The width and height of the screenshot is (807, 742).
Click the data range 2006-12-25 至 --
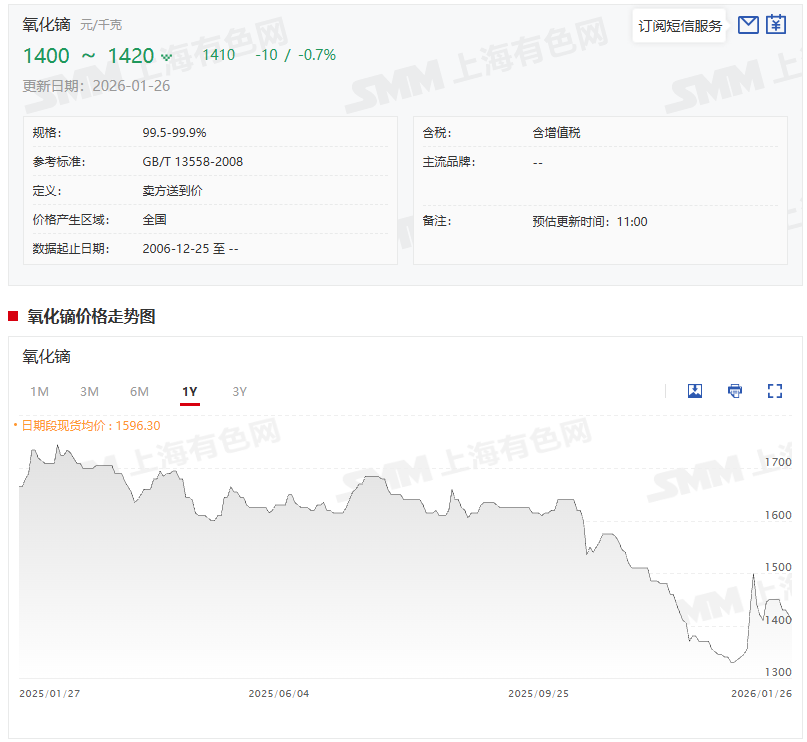(x=190, y=249)
